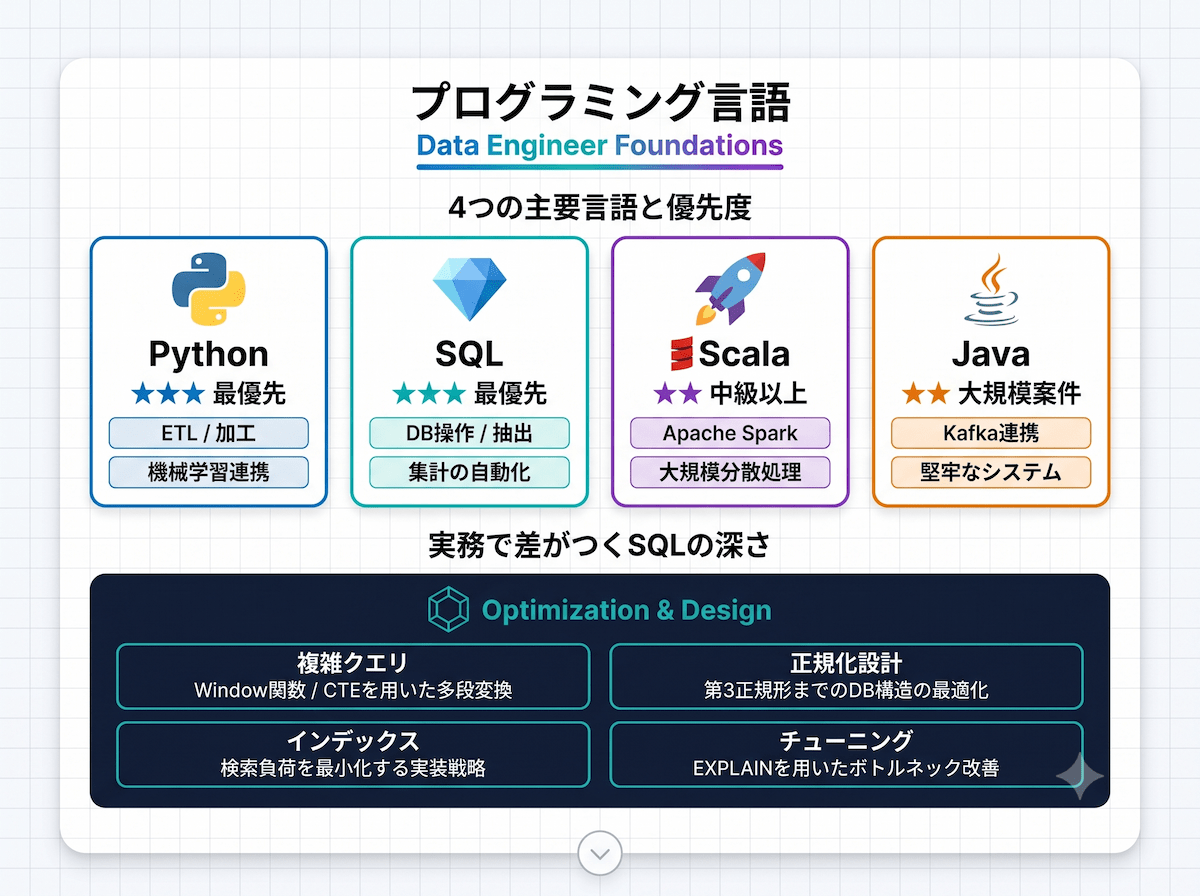Click the Java card title

coord(991,354)
